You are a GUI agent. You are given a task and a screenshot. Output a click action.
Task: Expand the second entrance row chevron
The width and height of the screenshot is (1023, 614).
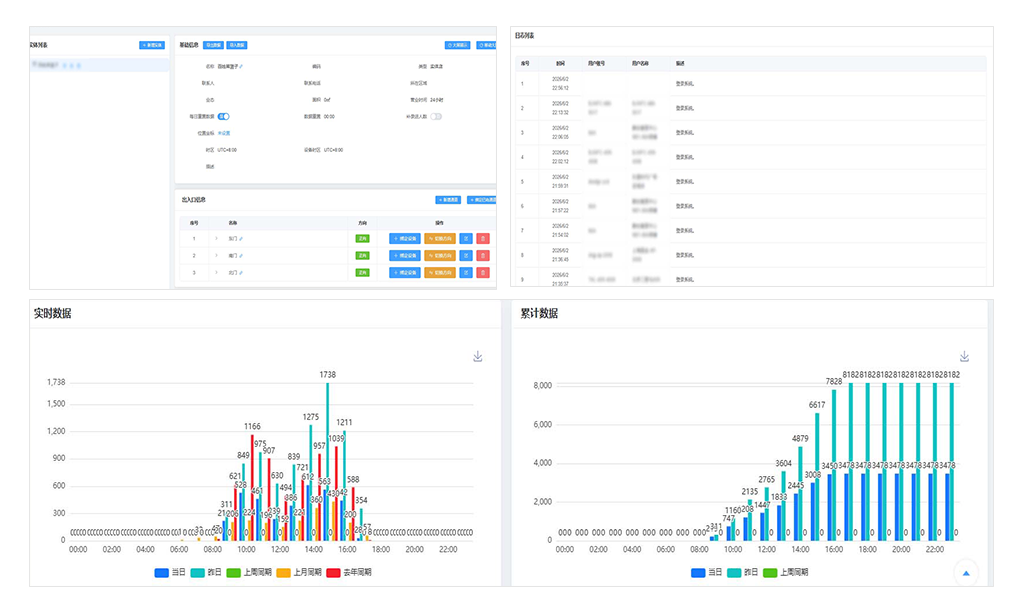(x=217, y=256)
